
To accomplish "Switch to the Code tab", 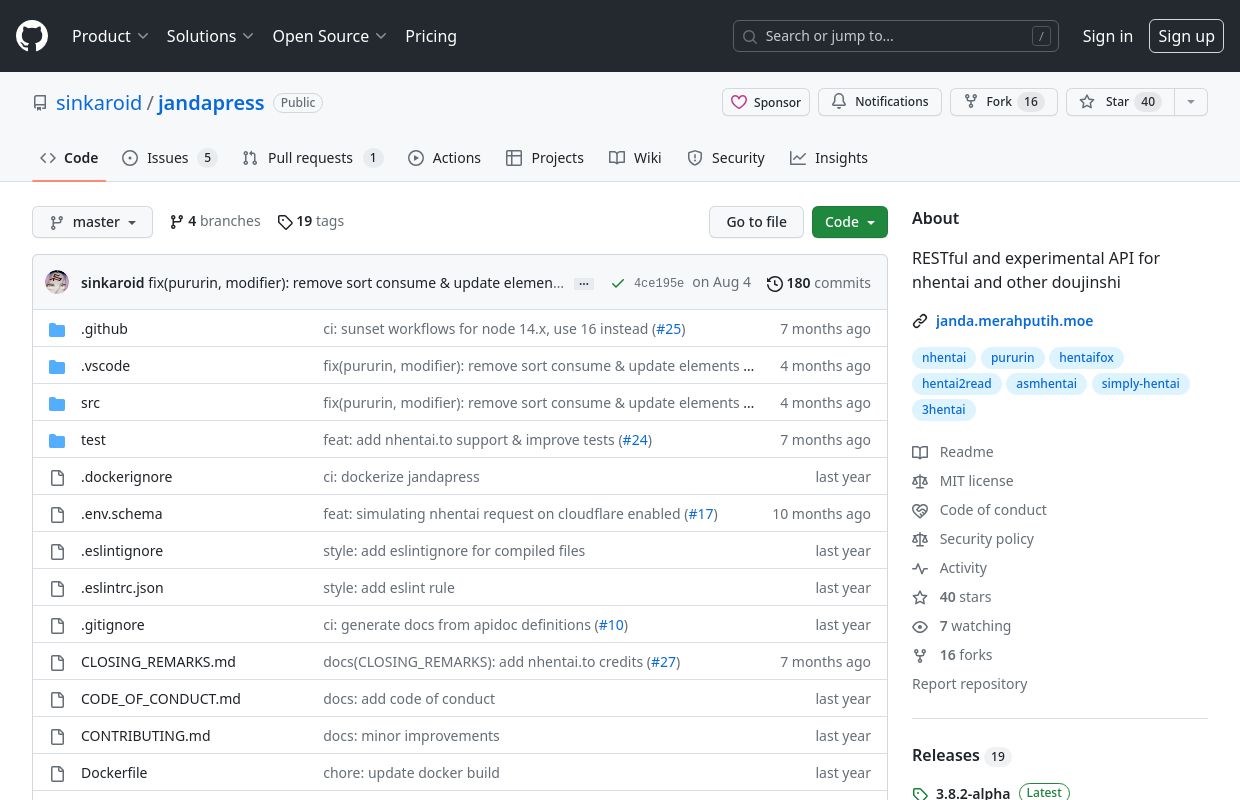I will [x=69, y=158].
